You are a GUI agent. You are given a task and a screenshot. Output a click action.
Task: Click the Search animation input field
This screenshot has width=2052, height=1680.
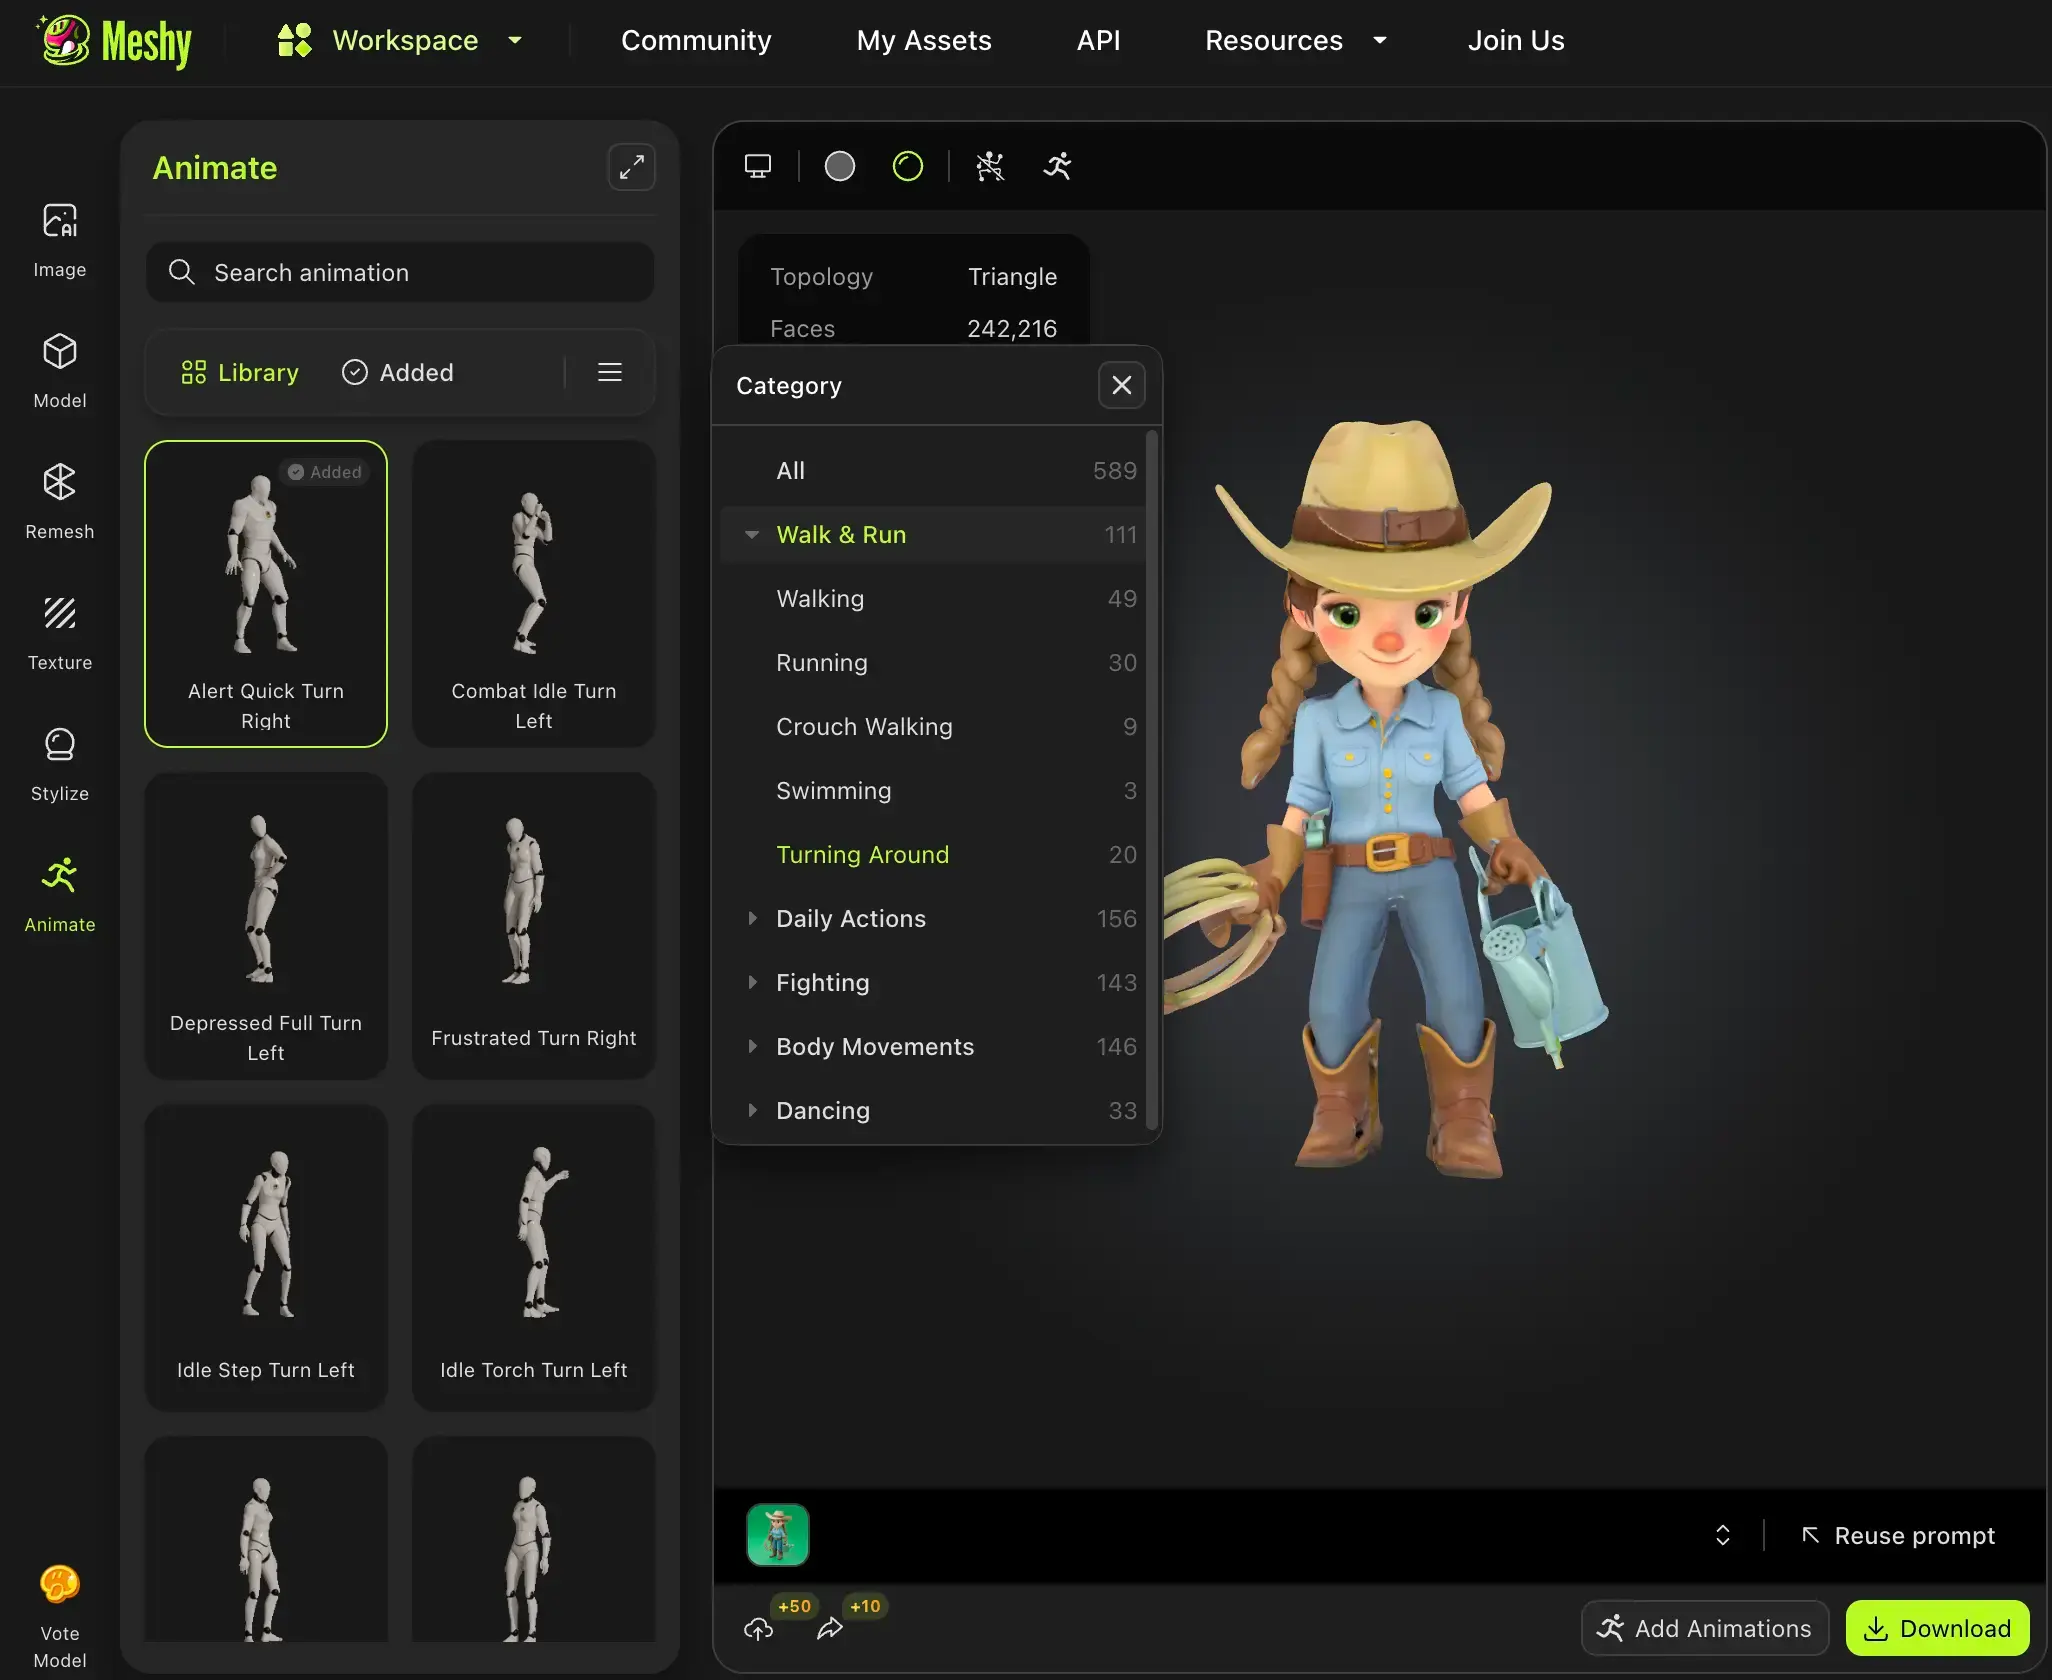click(399, 272)
